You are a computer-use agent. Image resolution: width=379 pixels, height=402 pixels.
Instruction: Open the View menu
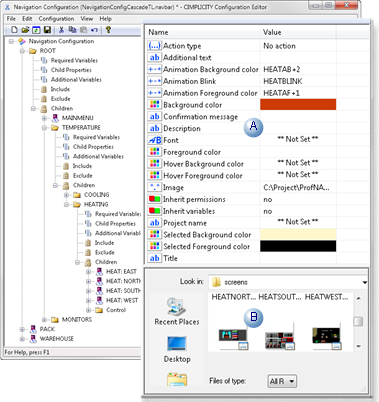(x=87, y=19)
